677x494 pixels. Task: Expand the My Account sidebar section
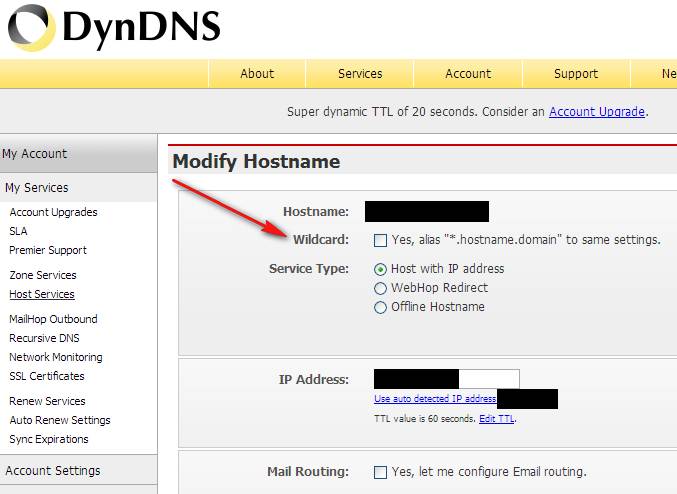[78, 154]
